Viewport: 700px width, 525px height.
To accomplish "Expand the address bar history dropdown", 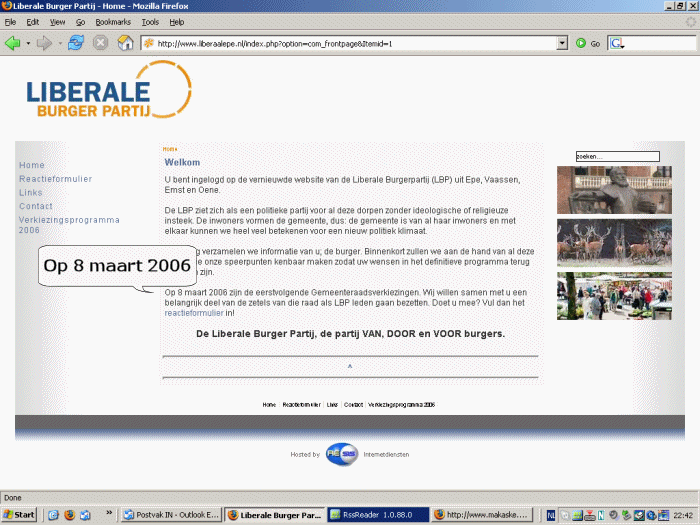I will click(x=562, y=43).
